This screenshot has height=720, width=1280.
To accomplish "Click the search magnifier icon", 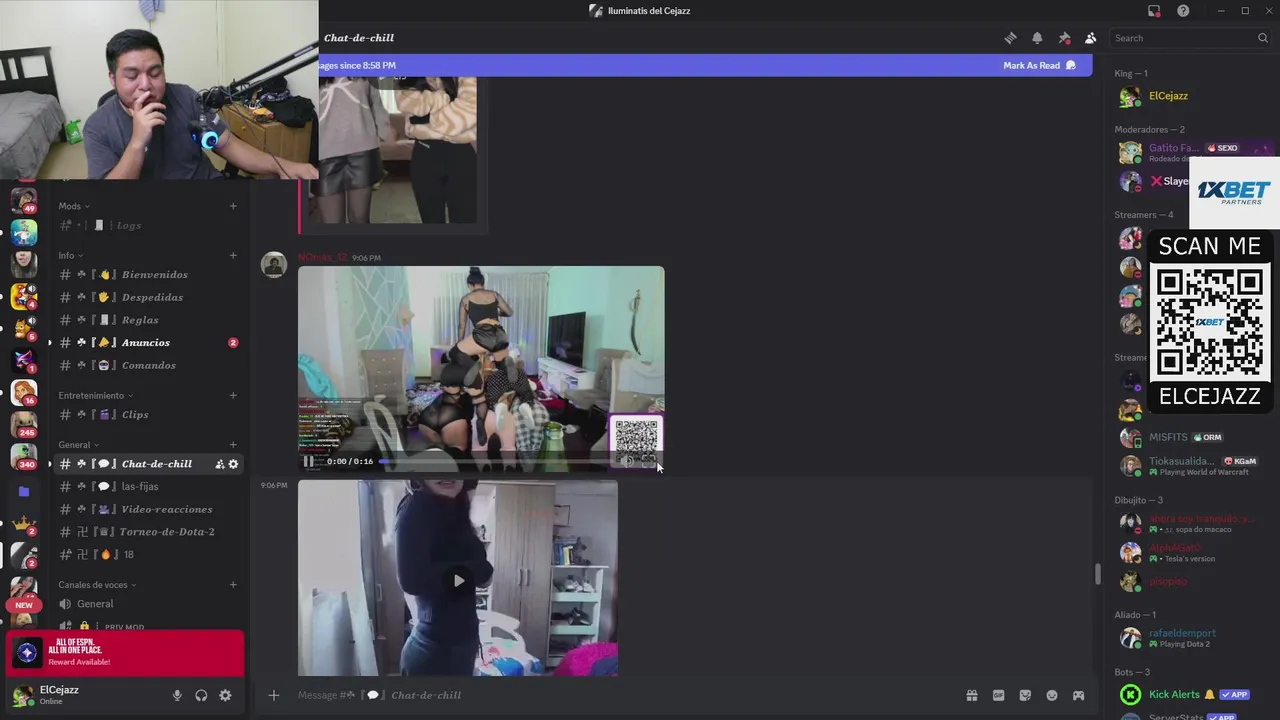I will click(x=1263, y=38).
